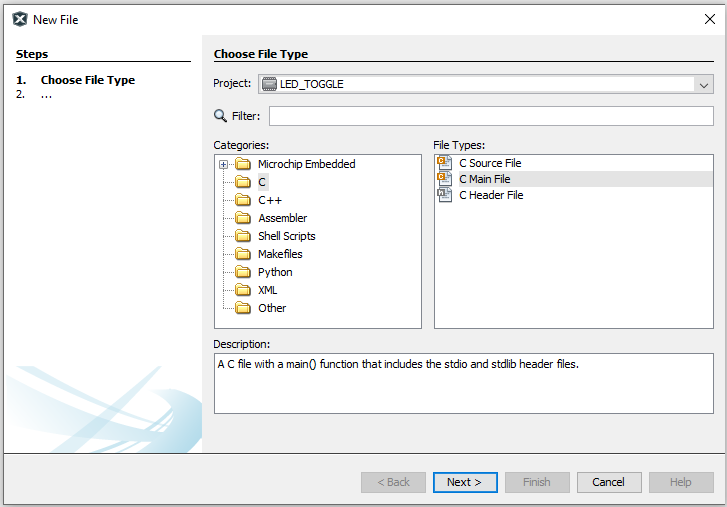Select the C++ category label
The width and height of the screenshot is (727, 507).
click(x=270, y=200)
